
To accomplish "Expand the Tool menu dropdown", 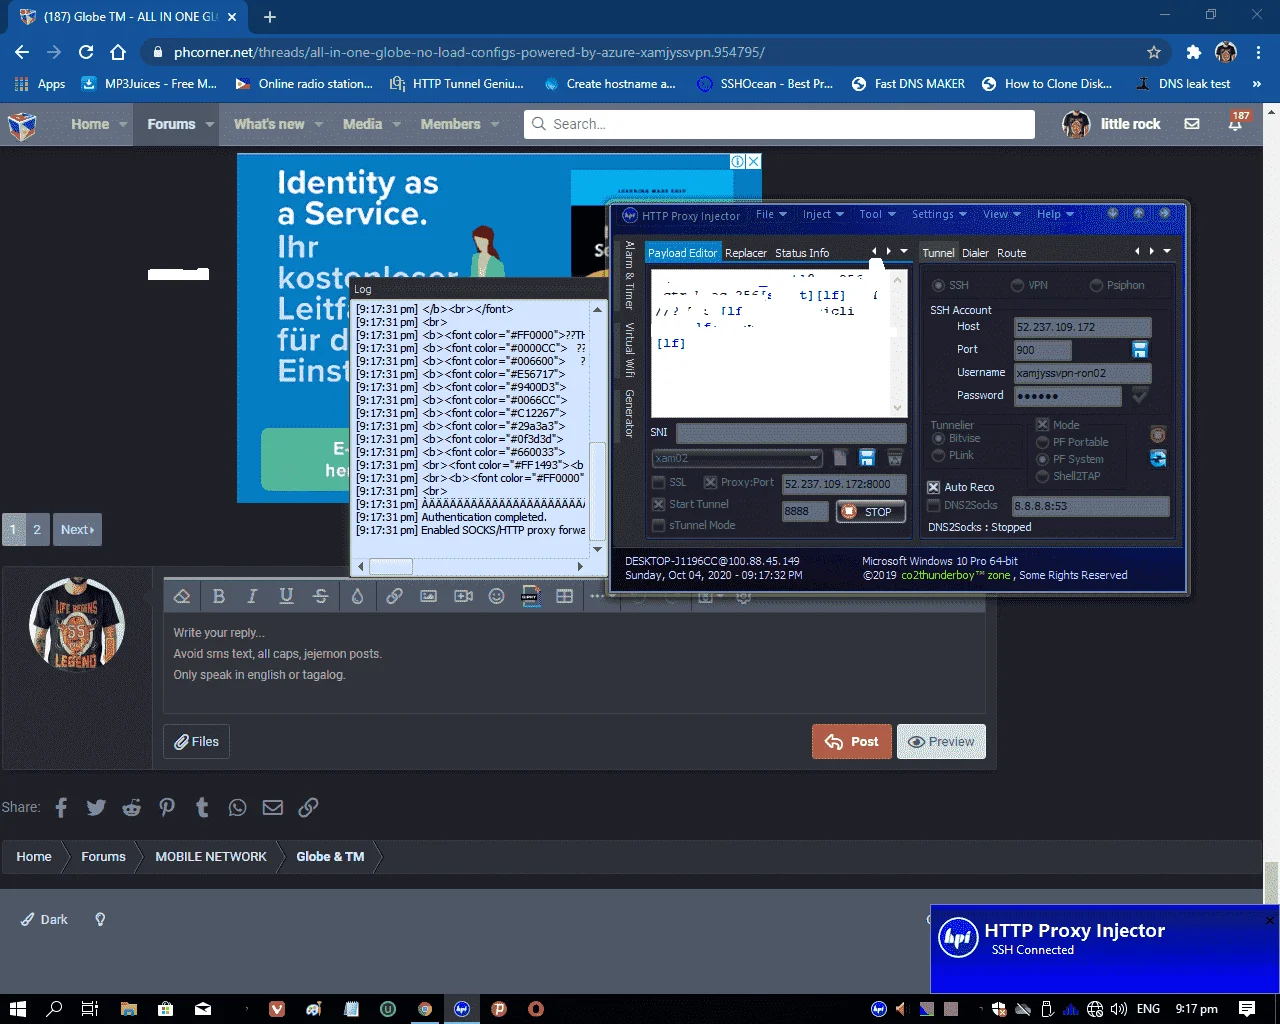I will tap(877, 215).
